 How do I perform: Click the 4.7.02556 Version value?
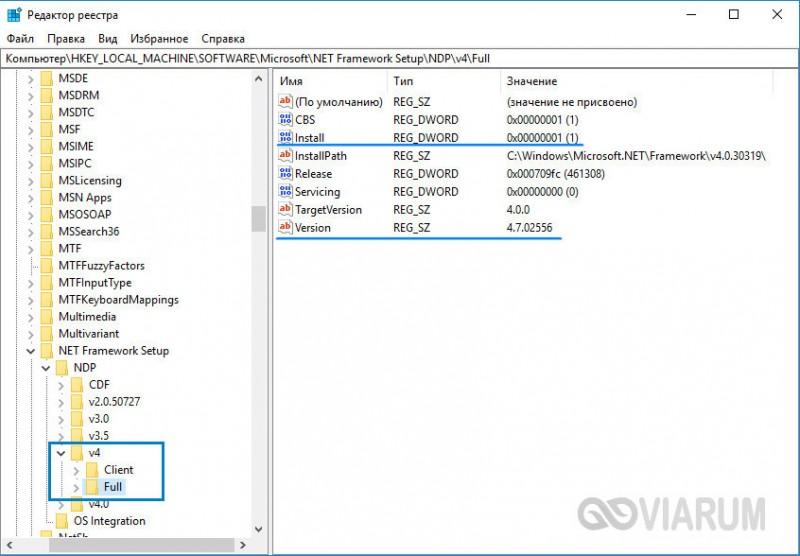tap(529, 228)
